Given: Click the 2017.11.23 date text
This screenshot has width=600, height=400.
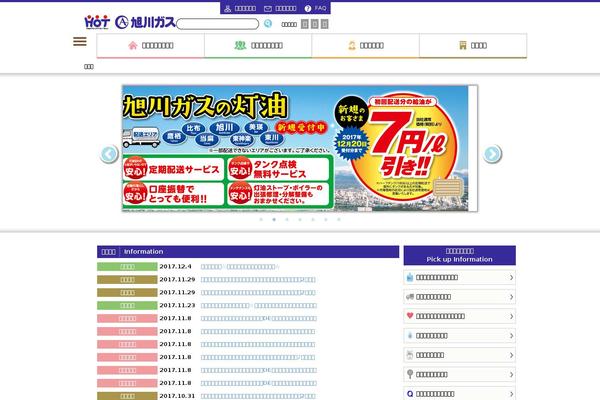Looking at the screenshot, I should click(x=177, y=305).
